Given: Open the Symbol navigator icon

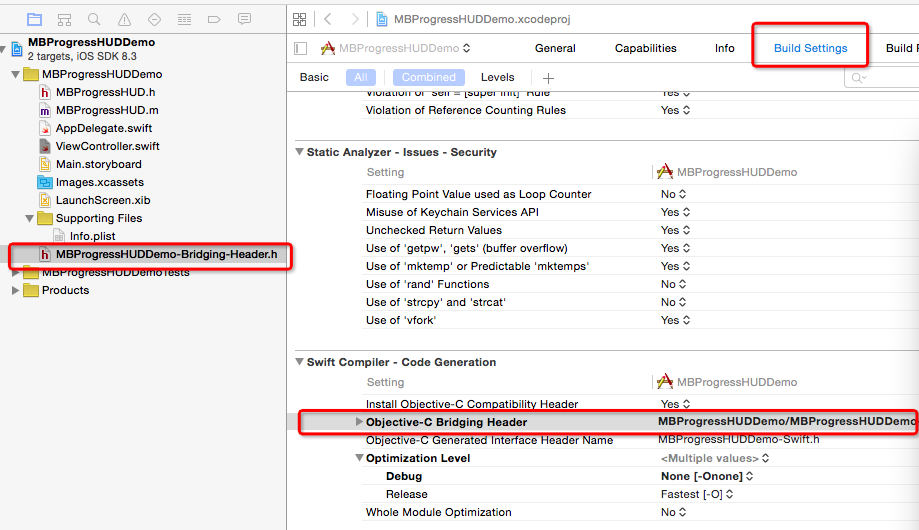Looking at the screenshot, I should click(64, 19).
